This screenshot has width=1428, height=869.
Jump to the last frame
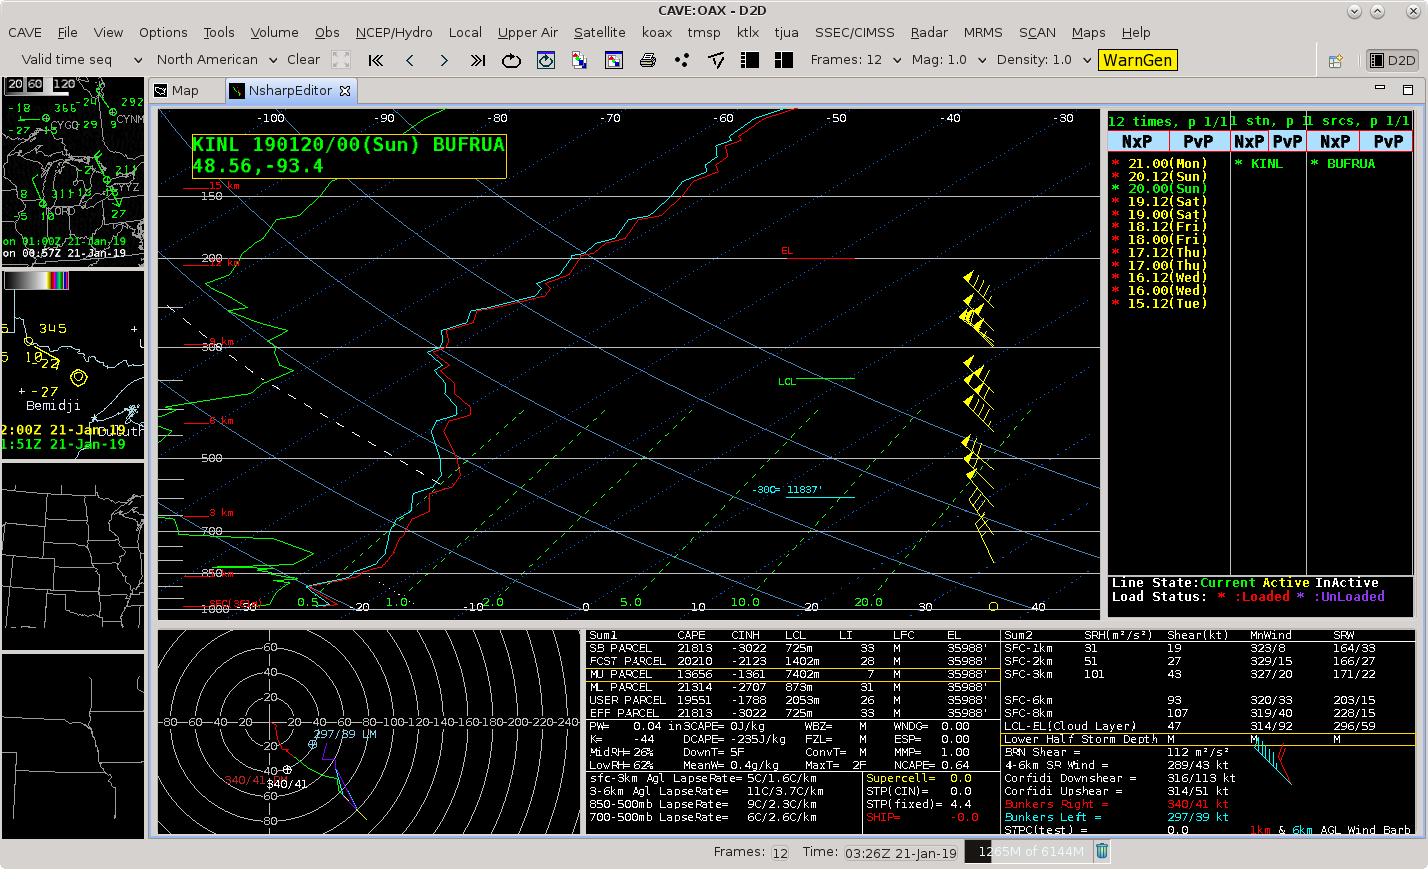[x=478, y=60]
